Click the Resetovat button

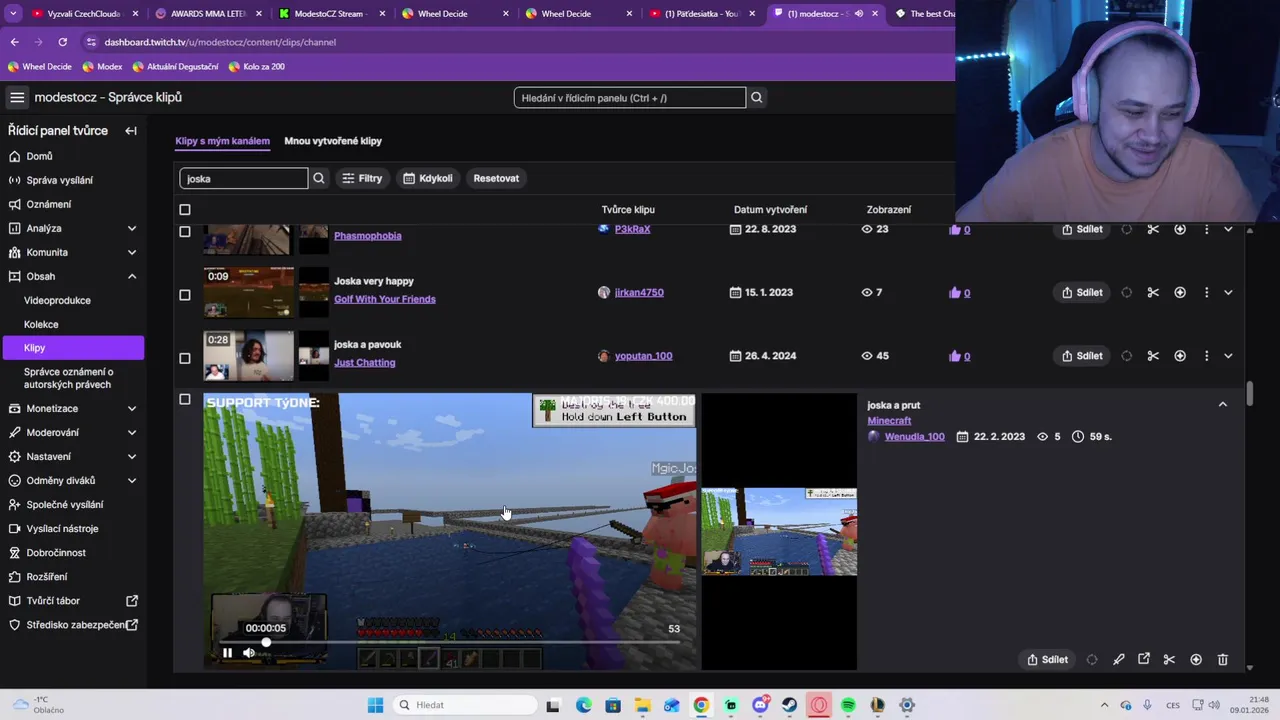pos(496,178)
